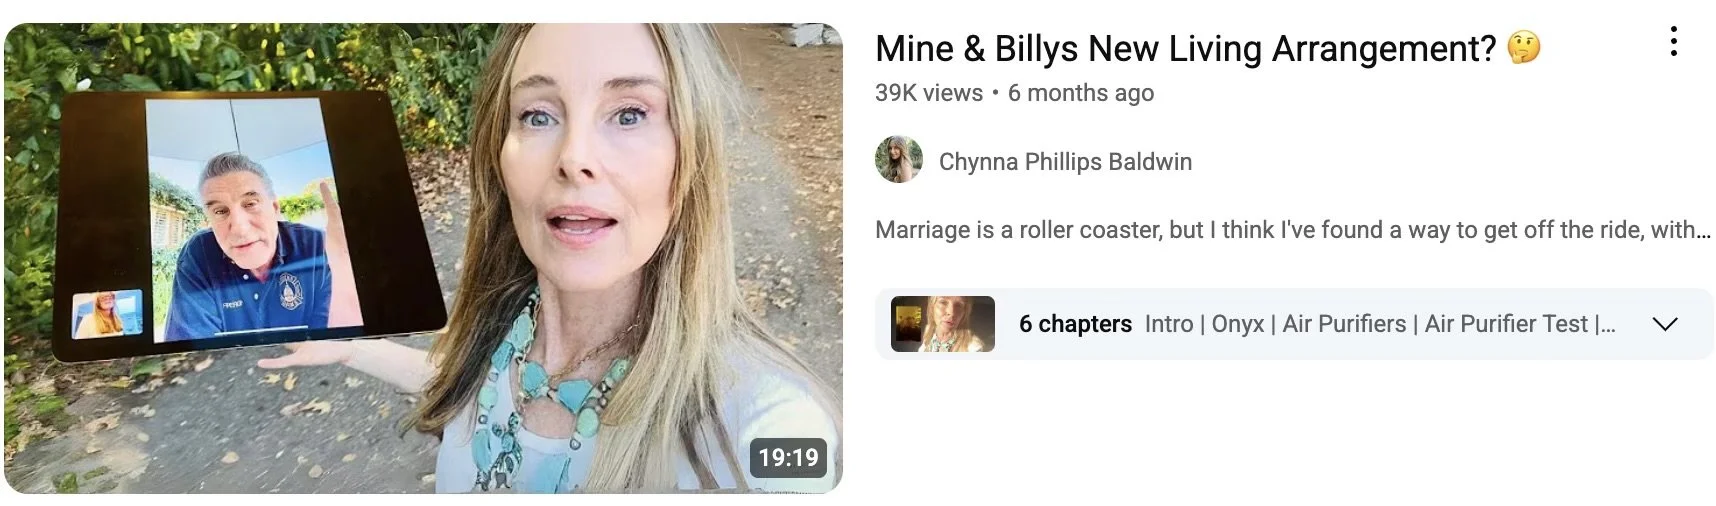Click the small picture-in-picture inset on the tablet
Screen dimensions: 1716x506
pos(107,314)
